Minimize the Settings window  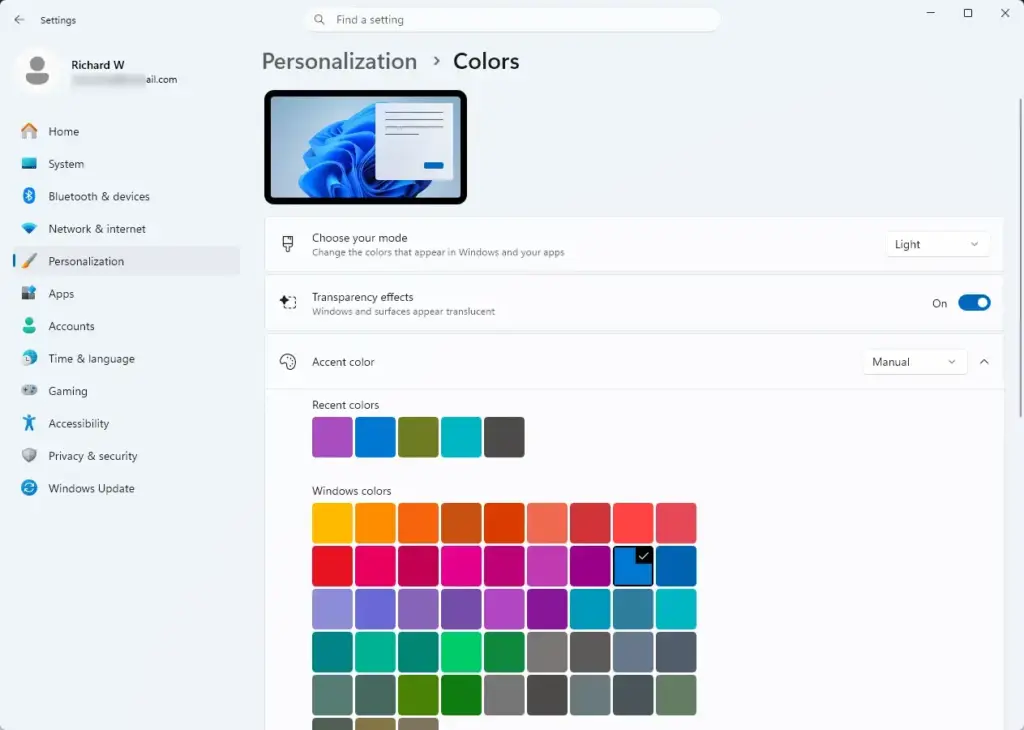click(931, 13)
